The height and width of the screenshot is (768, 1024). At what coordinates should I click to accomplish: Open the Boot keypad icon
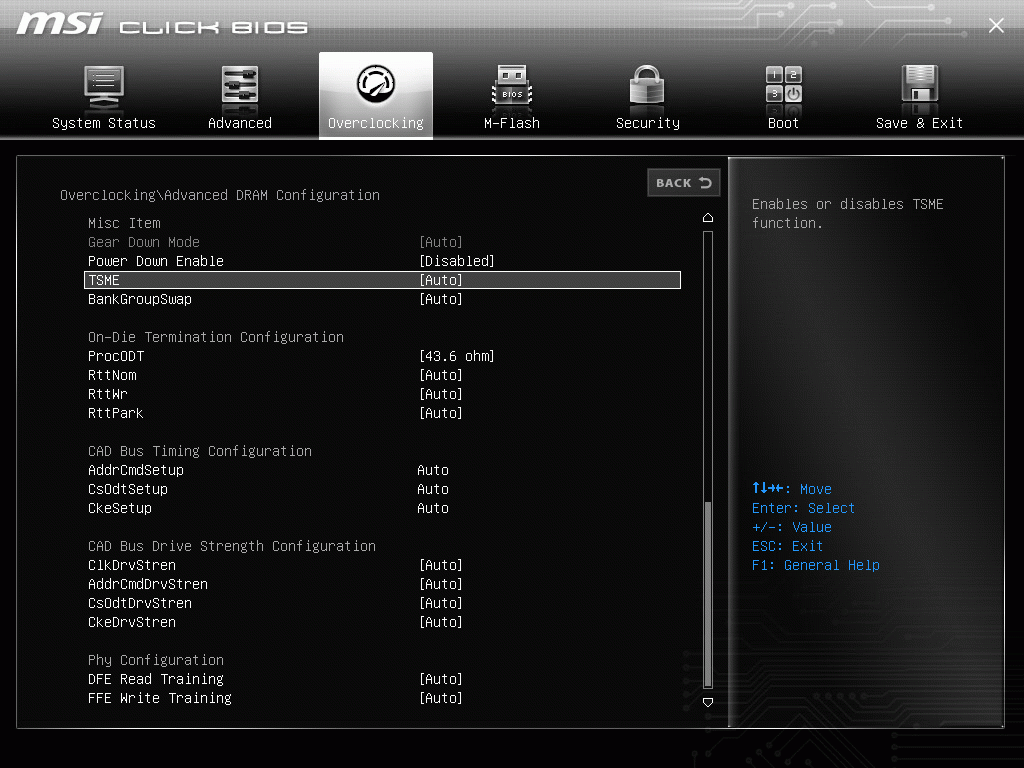(784, 85)
